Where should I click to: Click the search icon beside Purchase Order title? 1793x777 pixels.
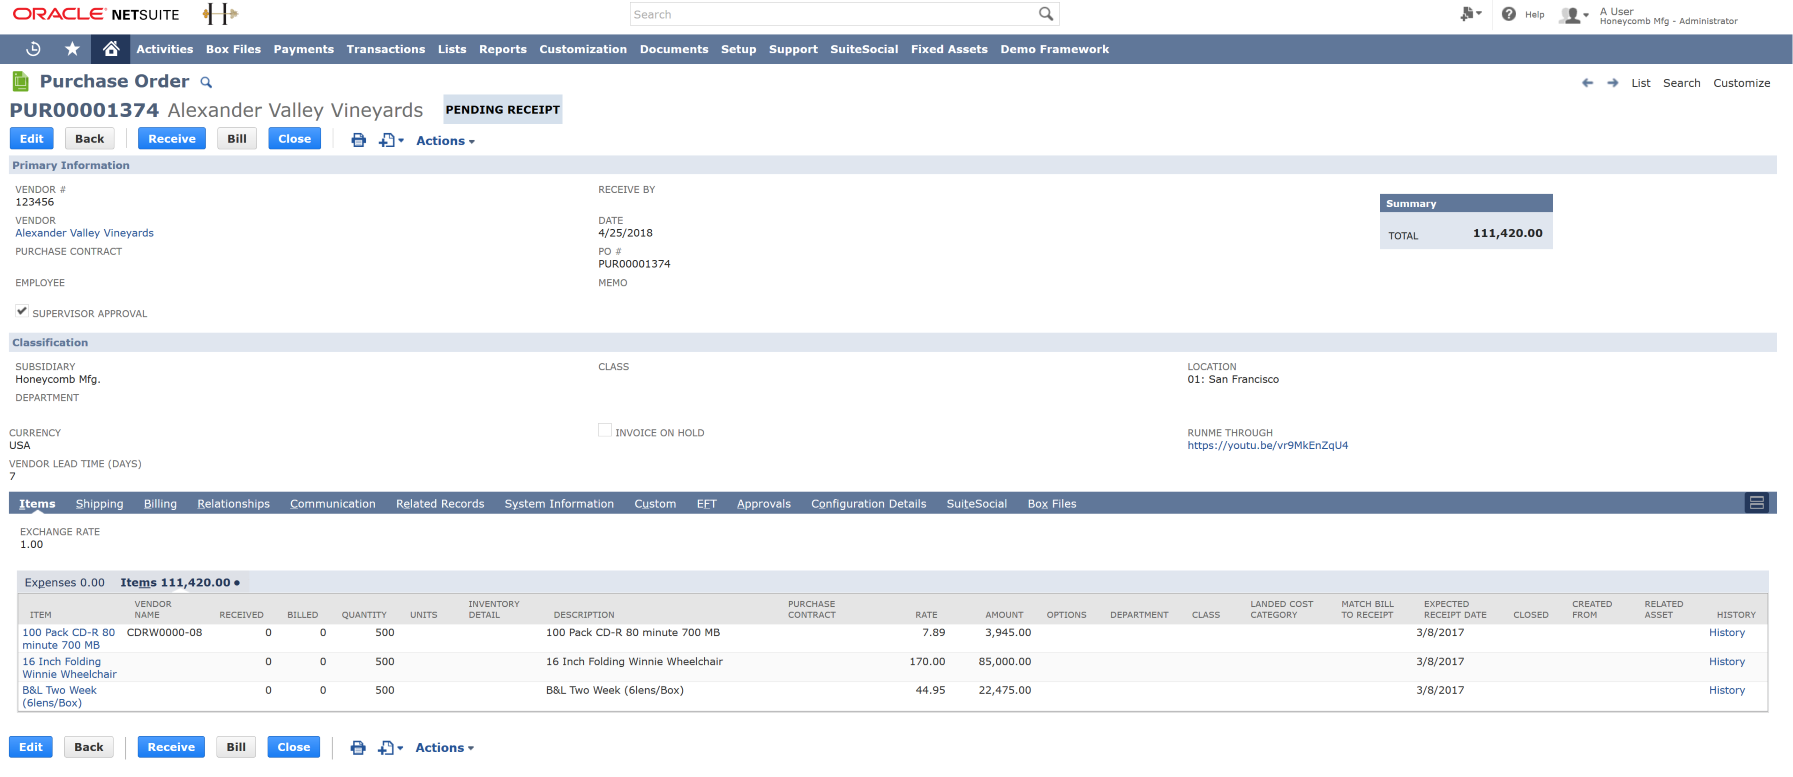206,83
